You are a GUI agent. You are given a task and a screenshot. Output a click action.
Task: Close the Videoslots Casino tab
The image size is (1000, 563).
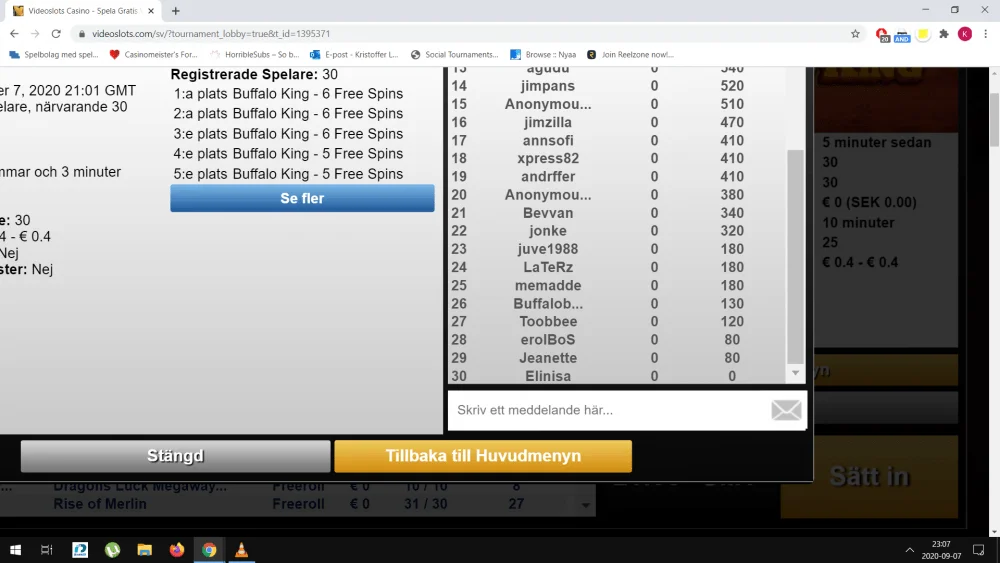pyautogui.click(x=151, y=11)
